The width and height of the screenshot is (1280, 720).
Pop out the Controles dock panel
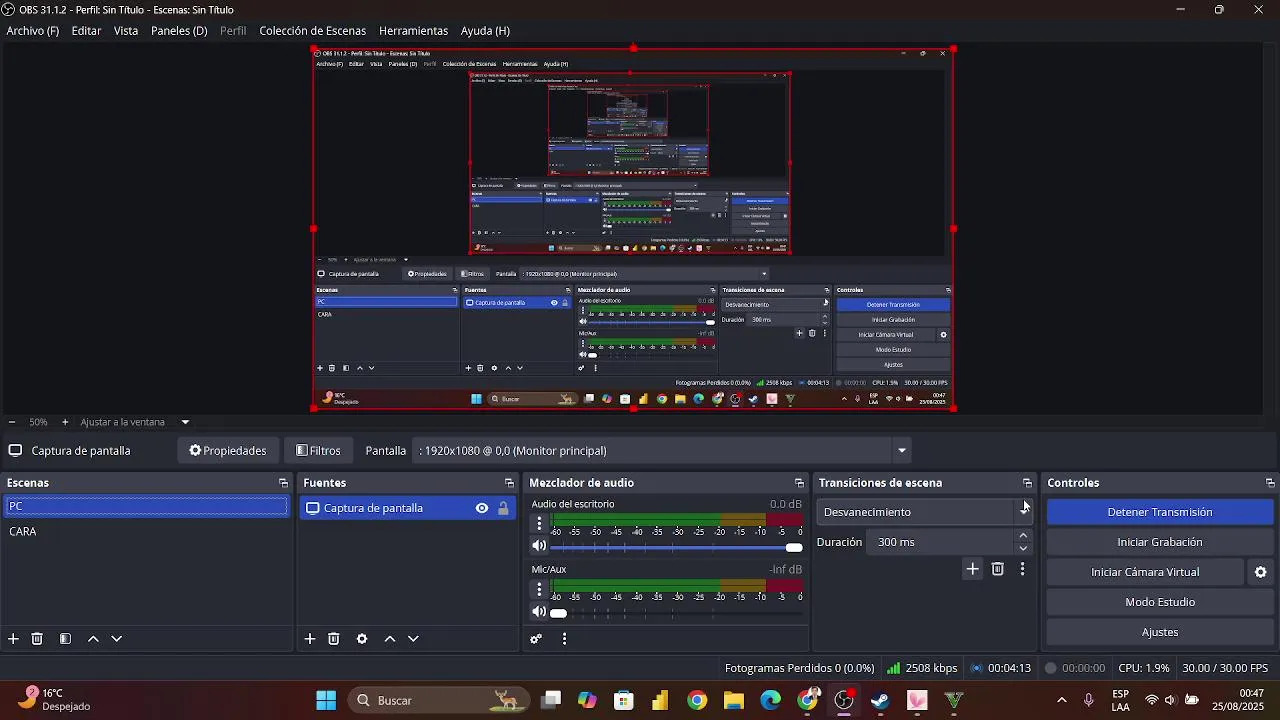tap(1270, 483)
